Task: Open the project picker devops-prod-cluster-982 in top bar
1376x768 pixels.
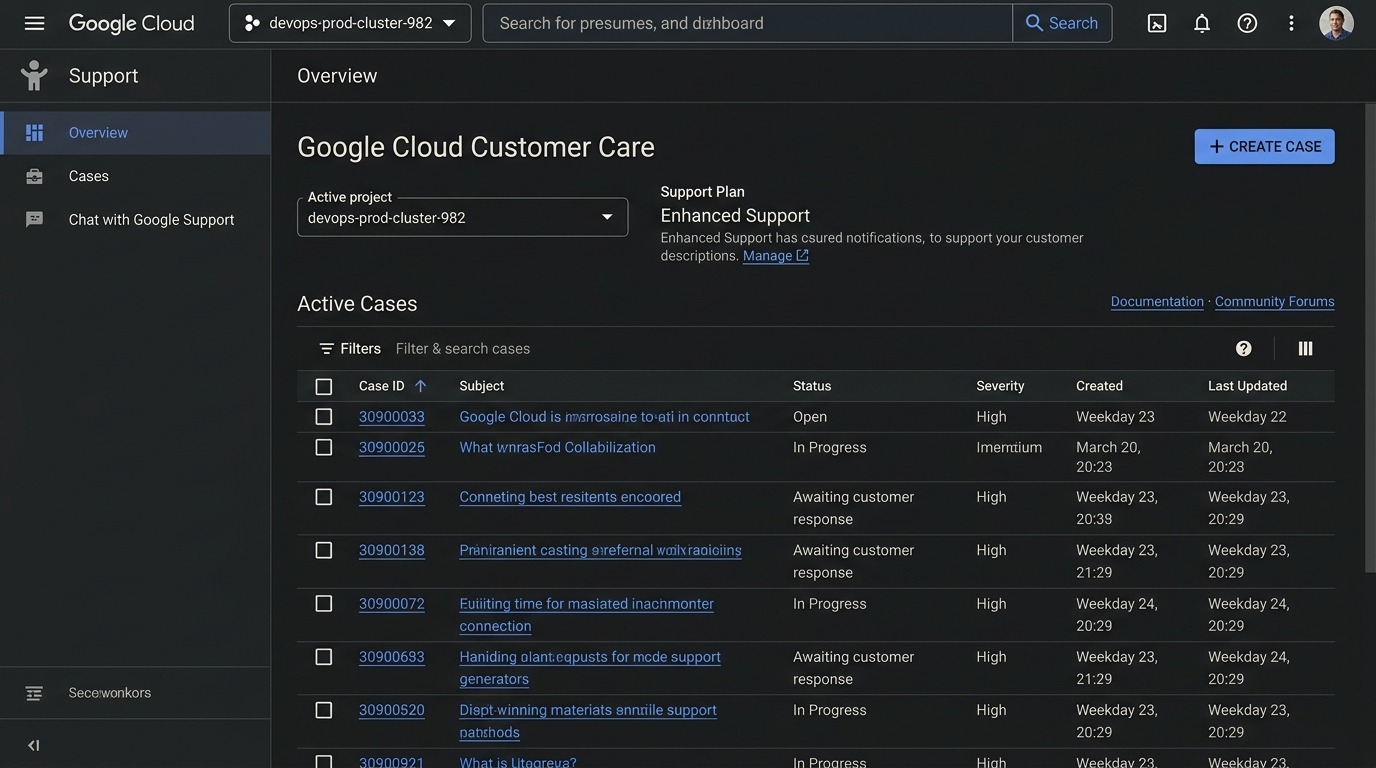Action: (x=350, y=23)
